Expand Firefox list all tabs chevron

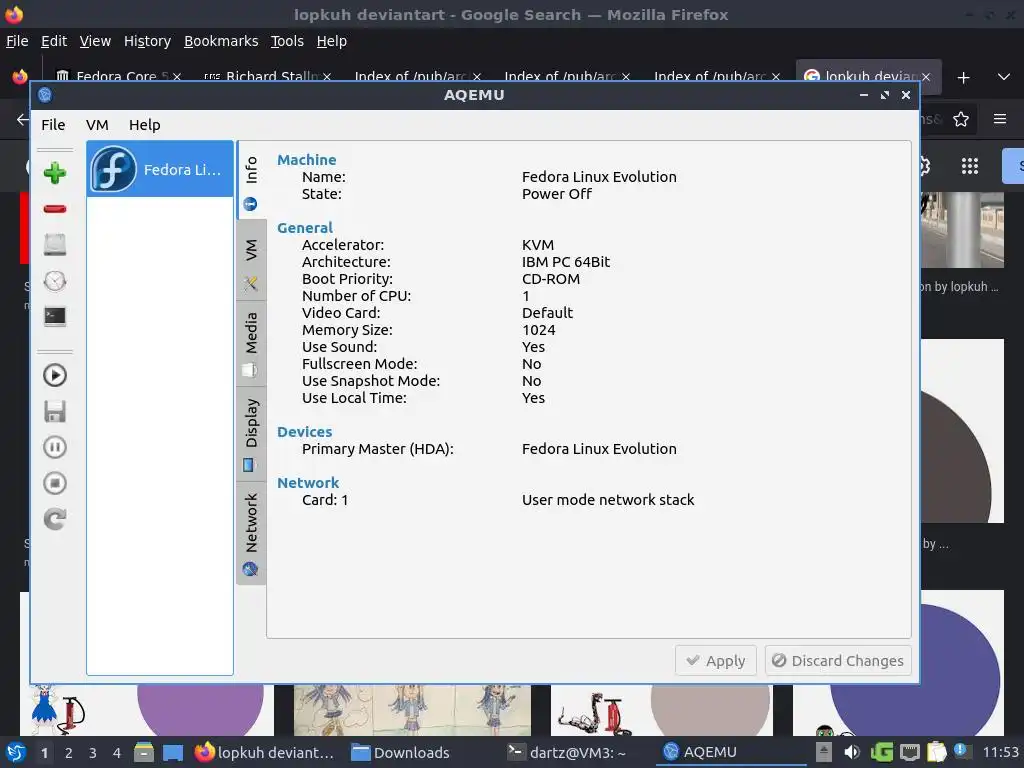click(1004, 77)
